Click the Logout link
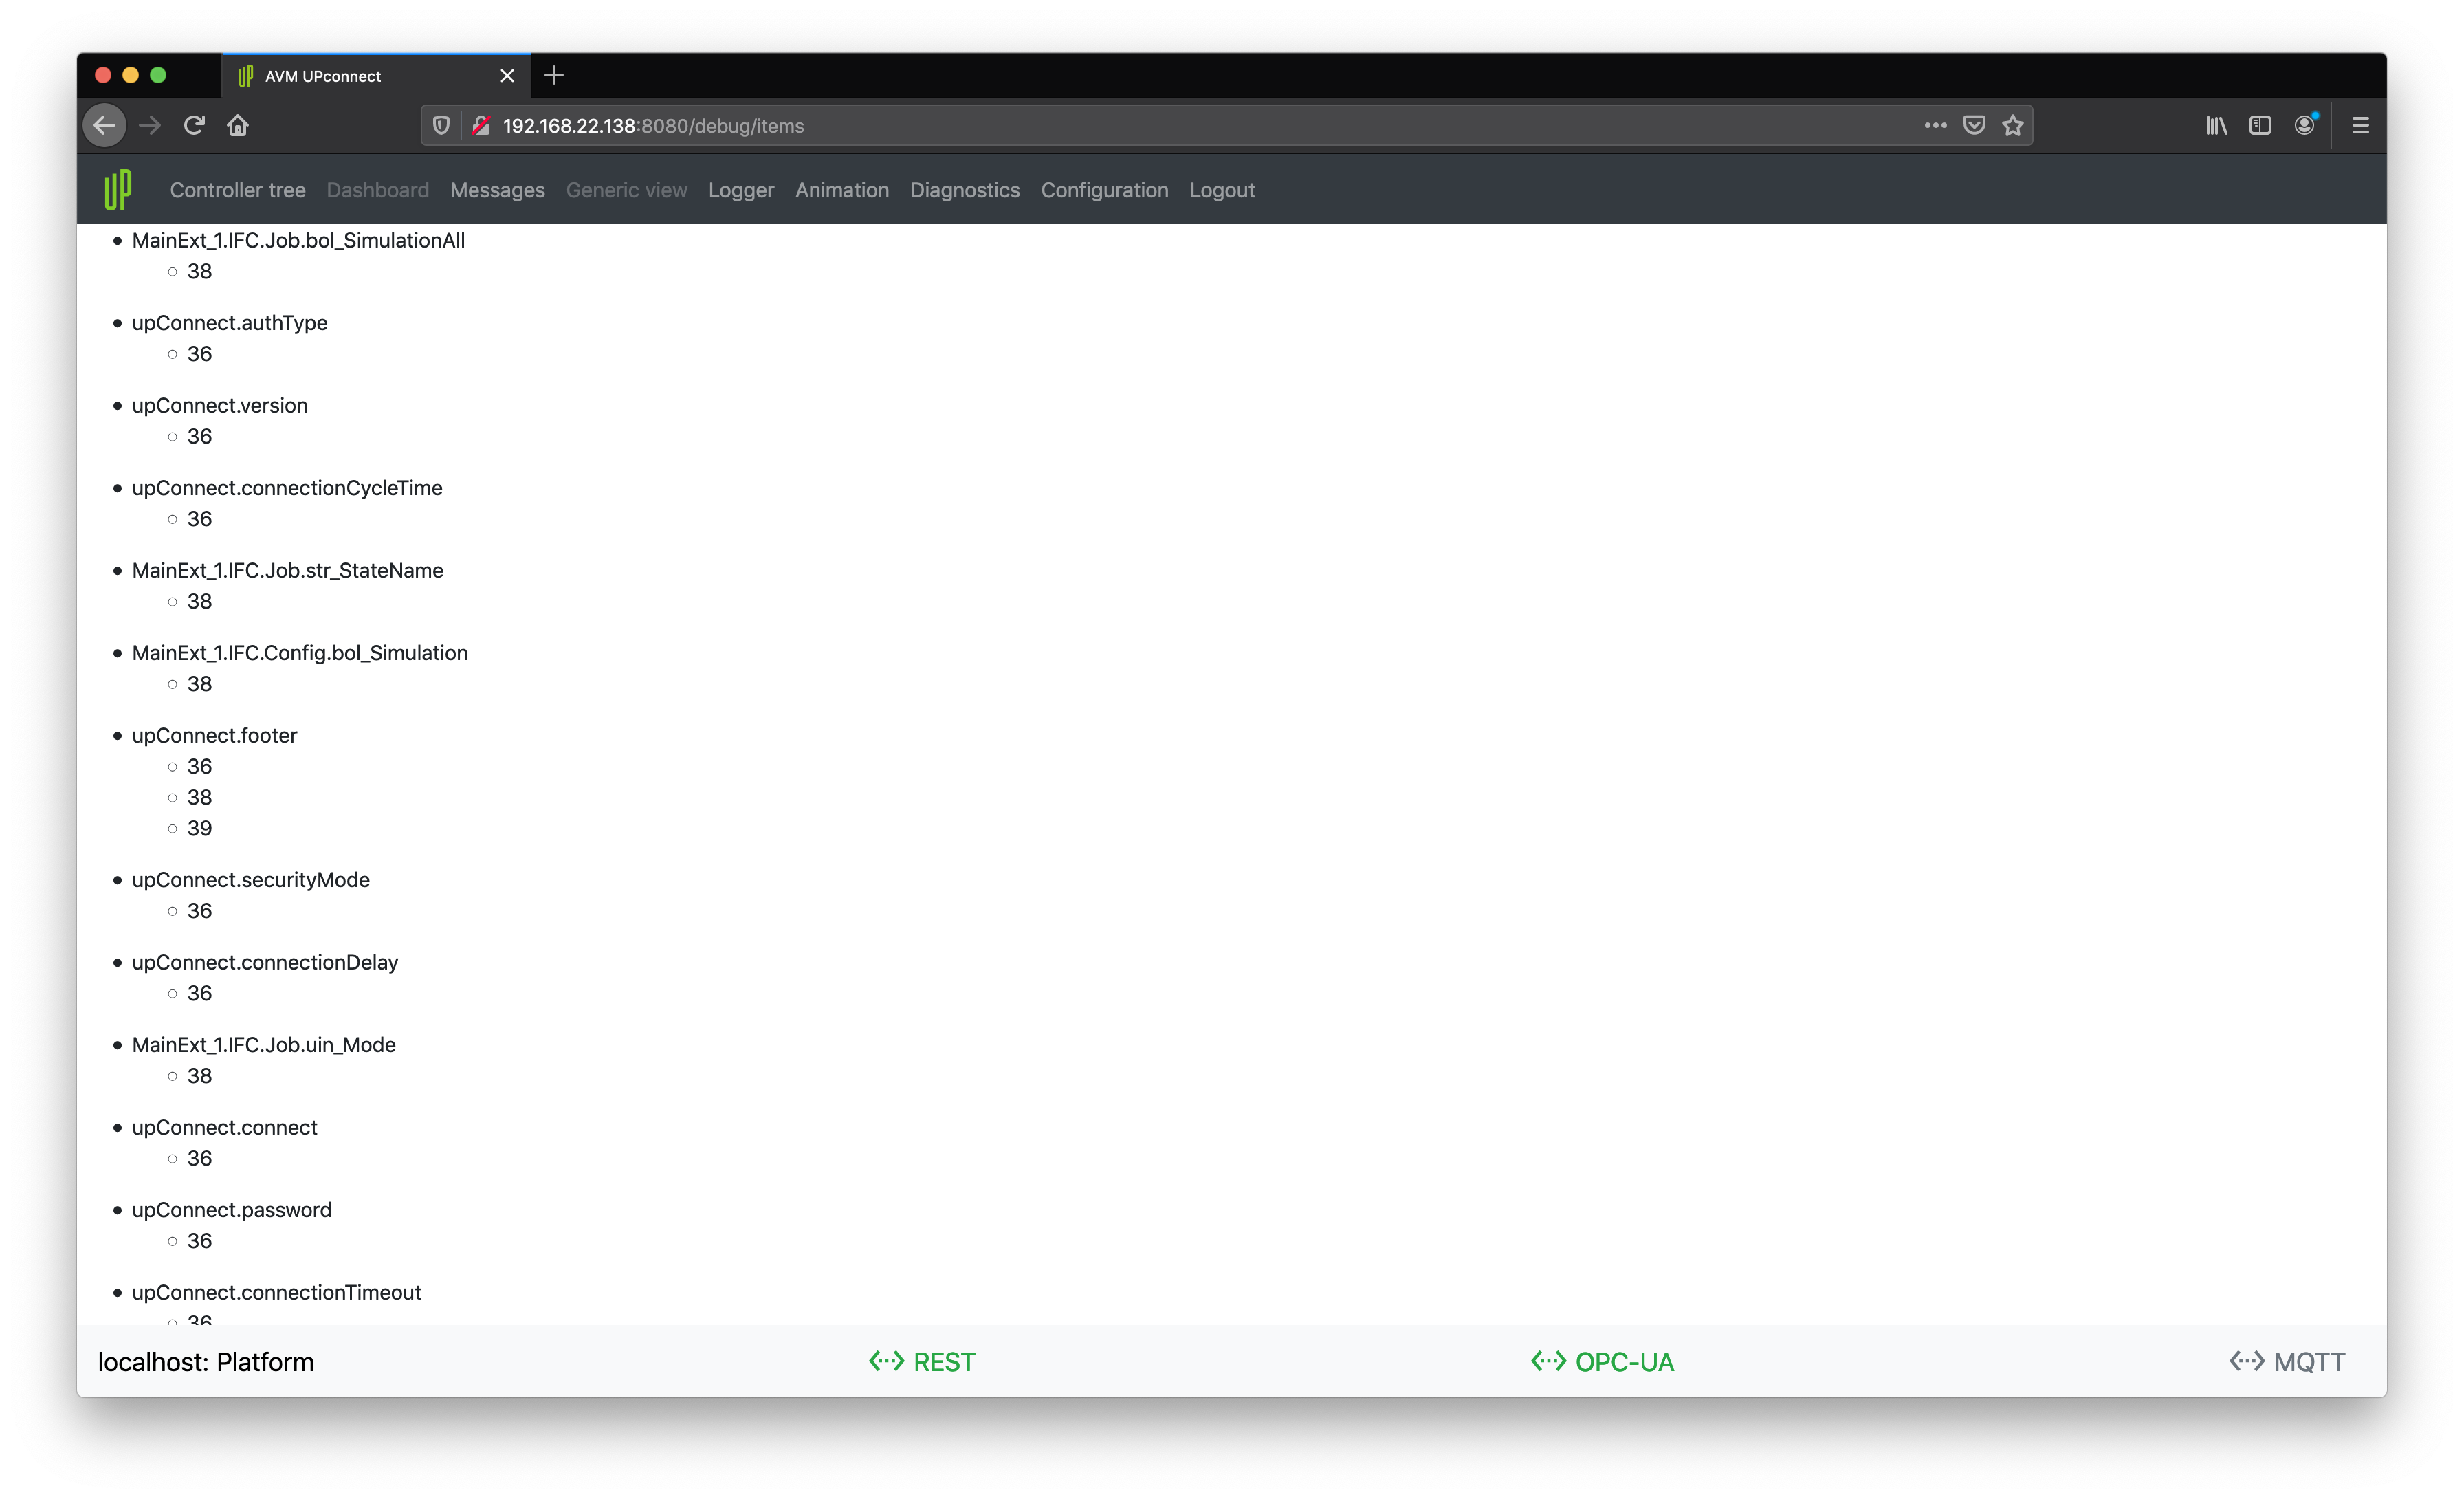 [1221, 190]
